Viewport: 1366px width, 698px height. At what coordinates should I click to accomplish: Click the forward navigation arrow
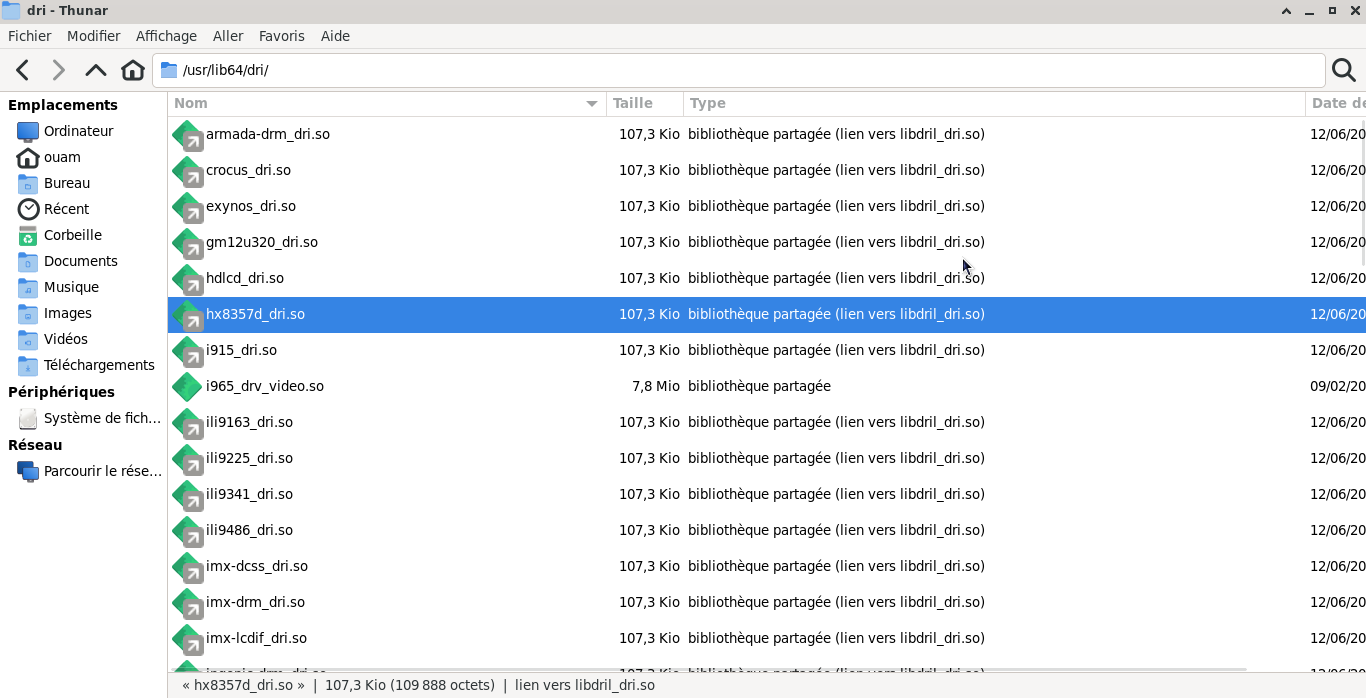pos(59,70)
